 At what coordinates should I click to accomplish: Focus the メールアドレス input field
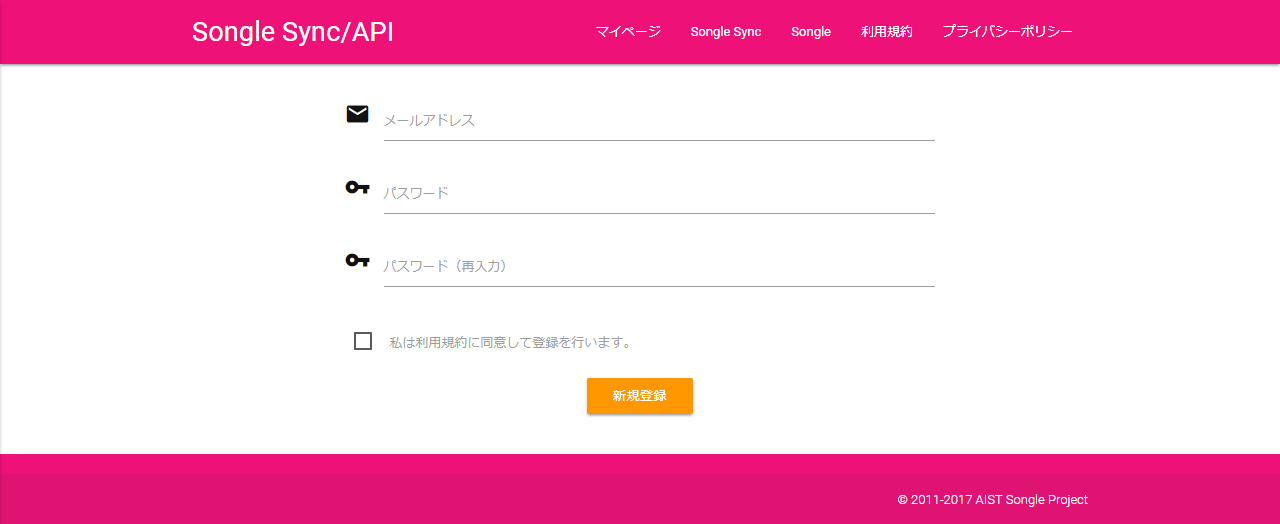click(x=658, y=121)
